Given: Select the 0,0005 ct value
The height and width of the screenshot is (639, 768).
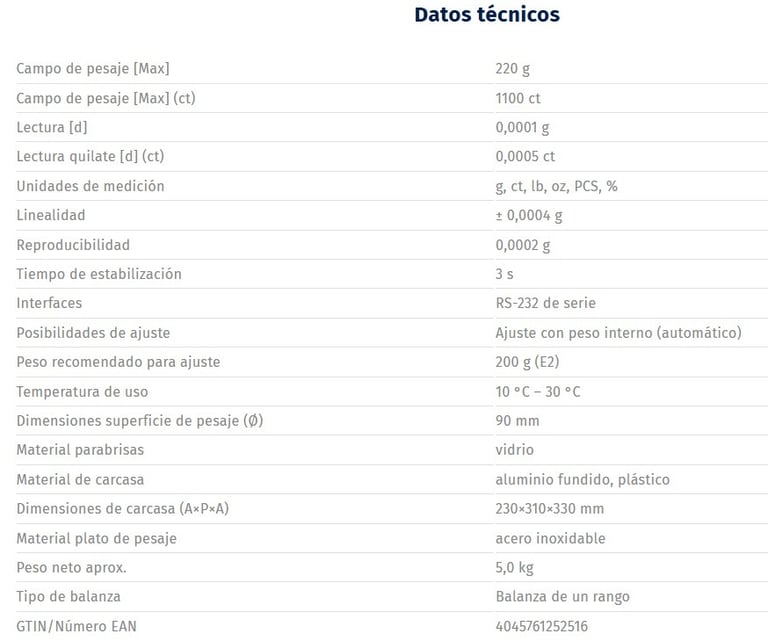Looking at the screenshot, I should pos(525,157).
